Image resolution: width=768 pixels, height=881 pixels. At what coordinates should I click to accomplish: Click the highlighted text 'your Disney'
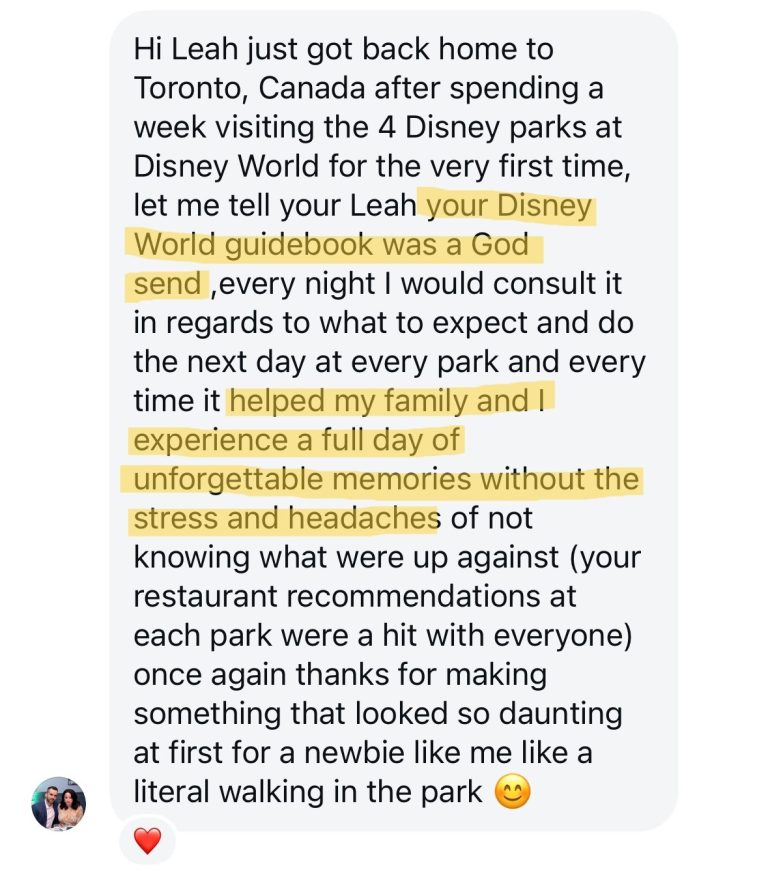510,206
